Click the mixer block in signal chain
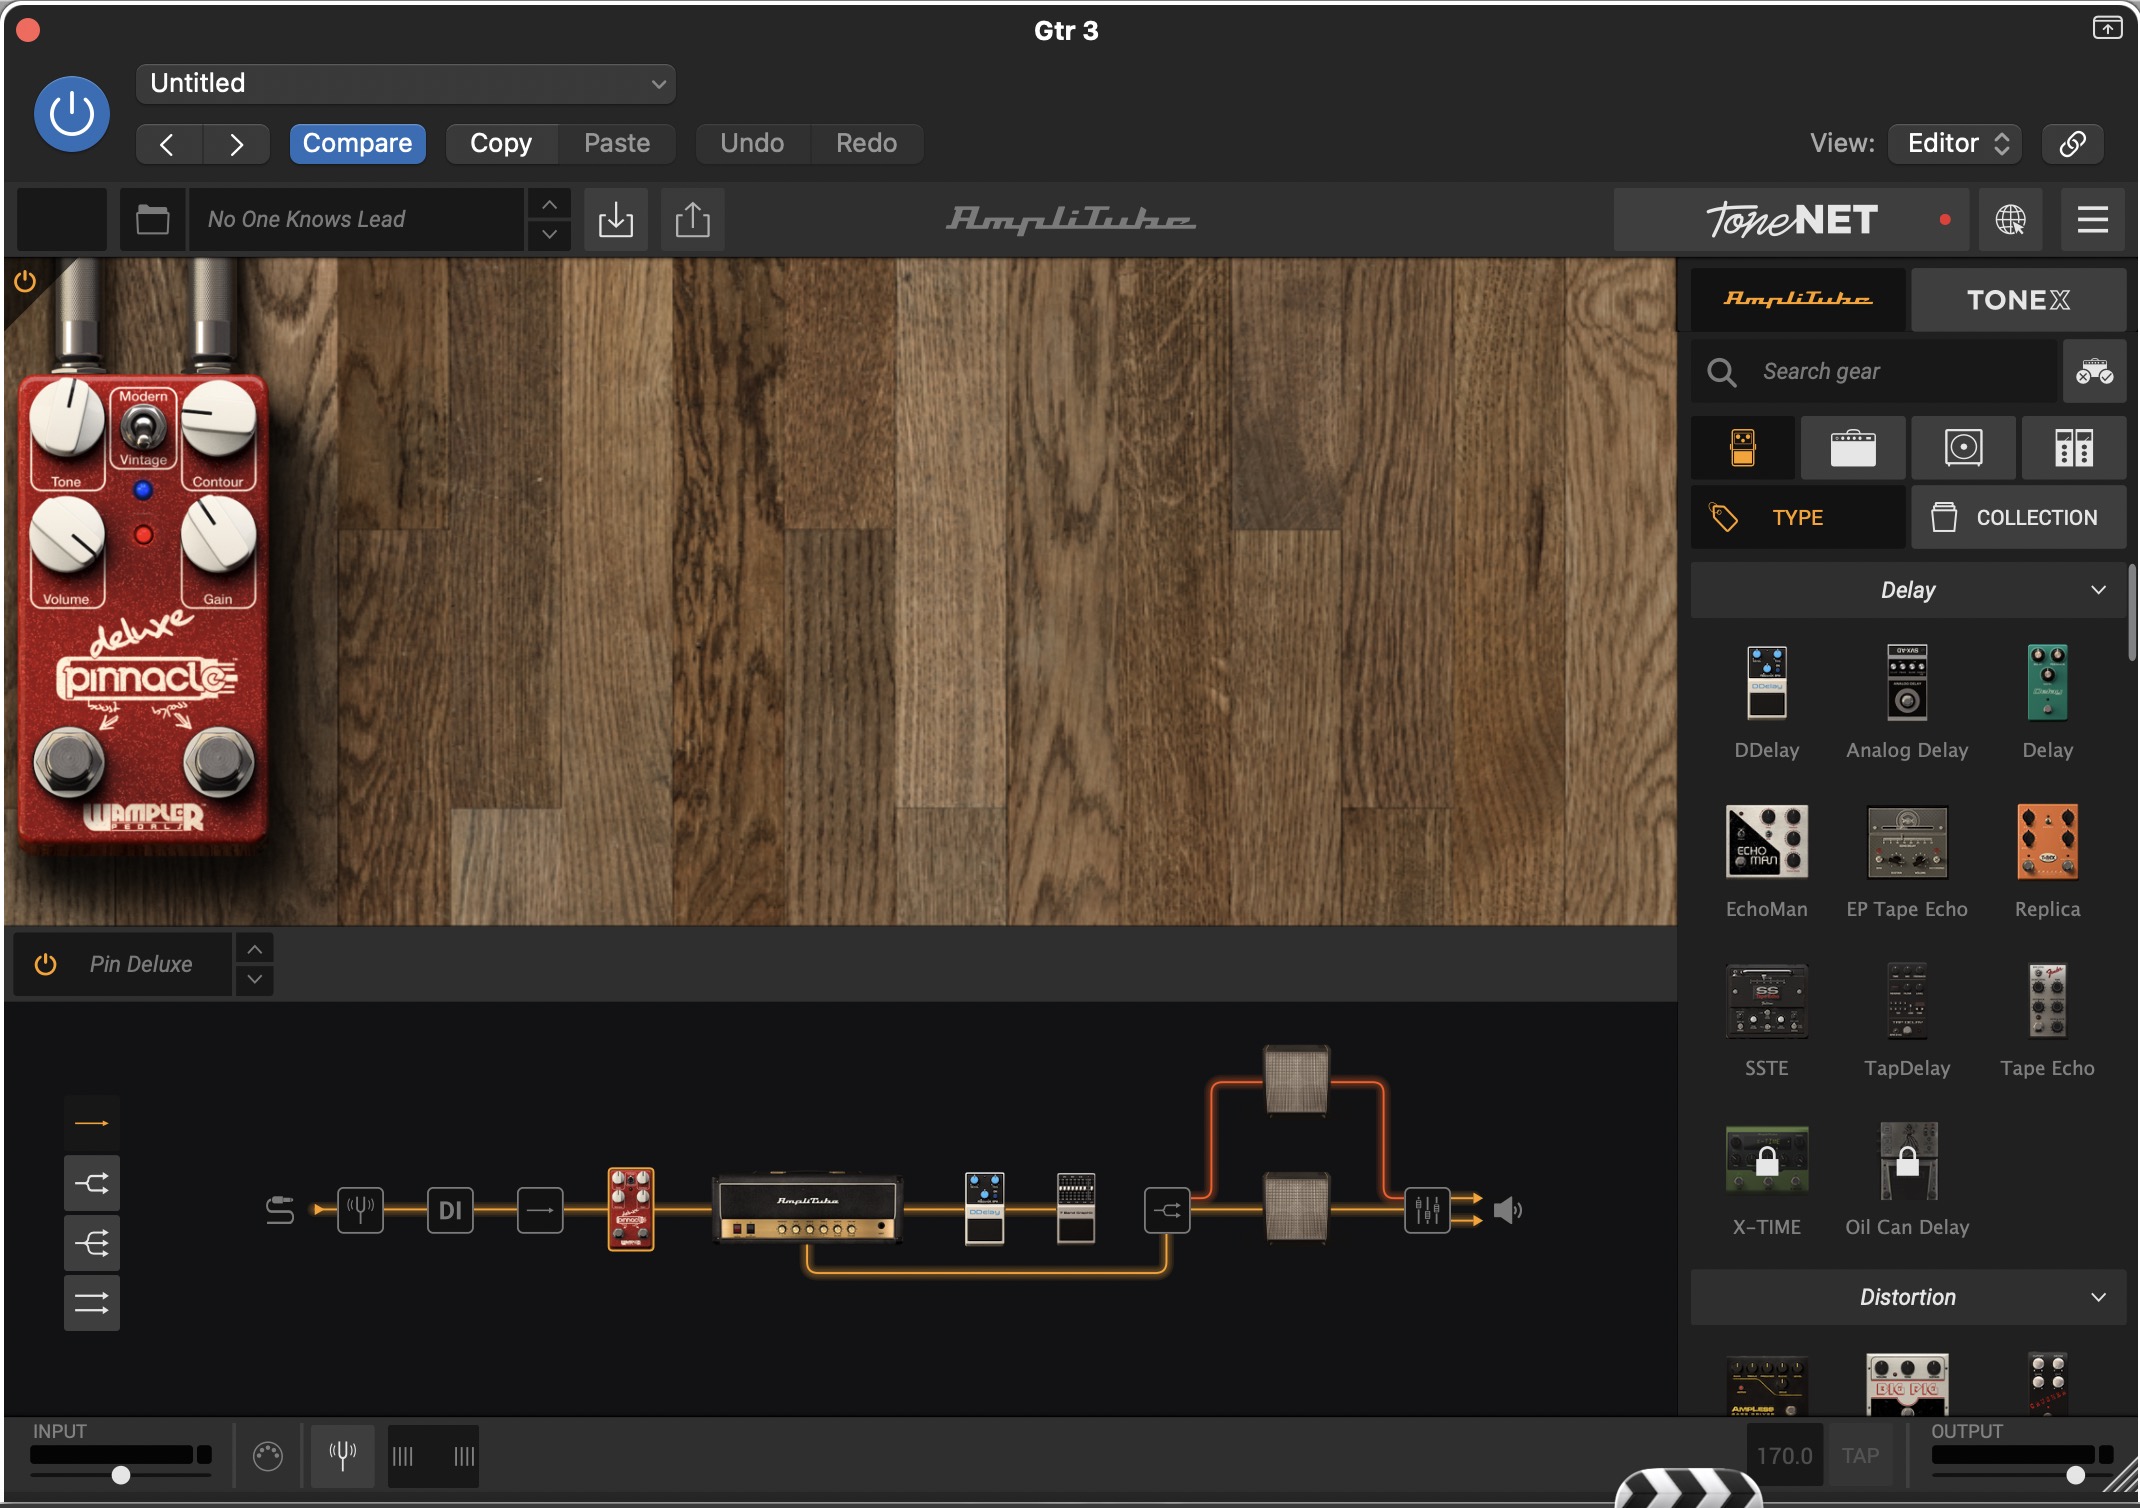The height and width of the screenshot is (1508, 2140). [1427, 1210]
